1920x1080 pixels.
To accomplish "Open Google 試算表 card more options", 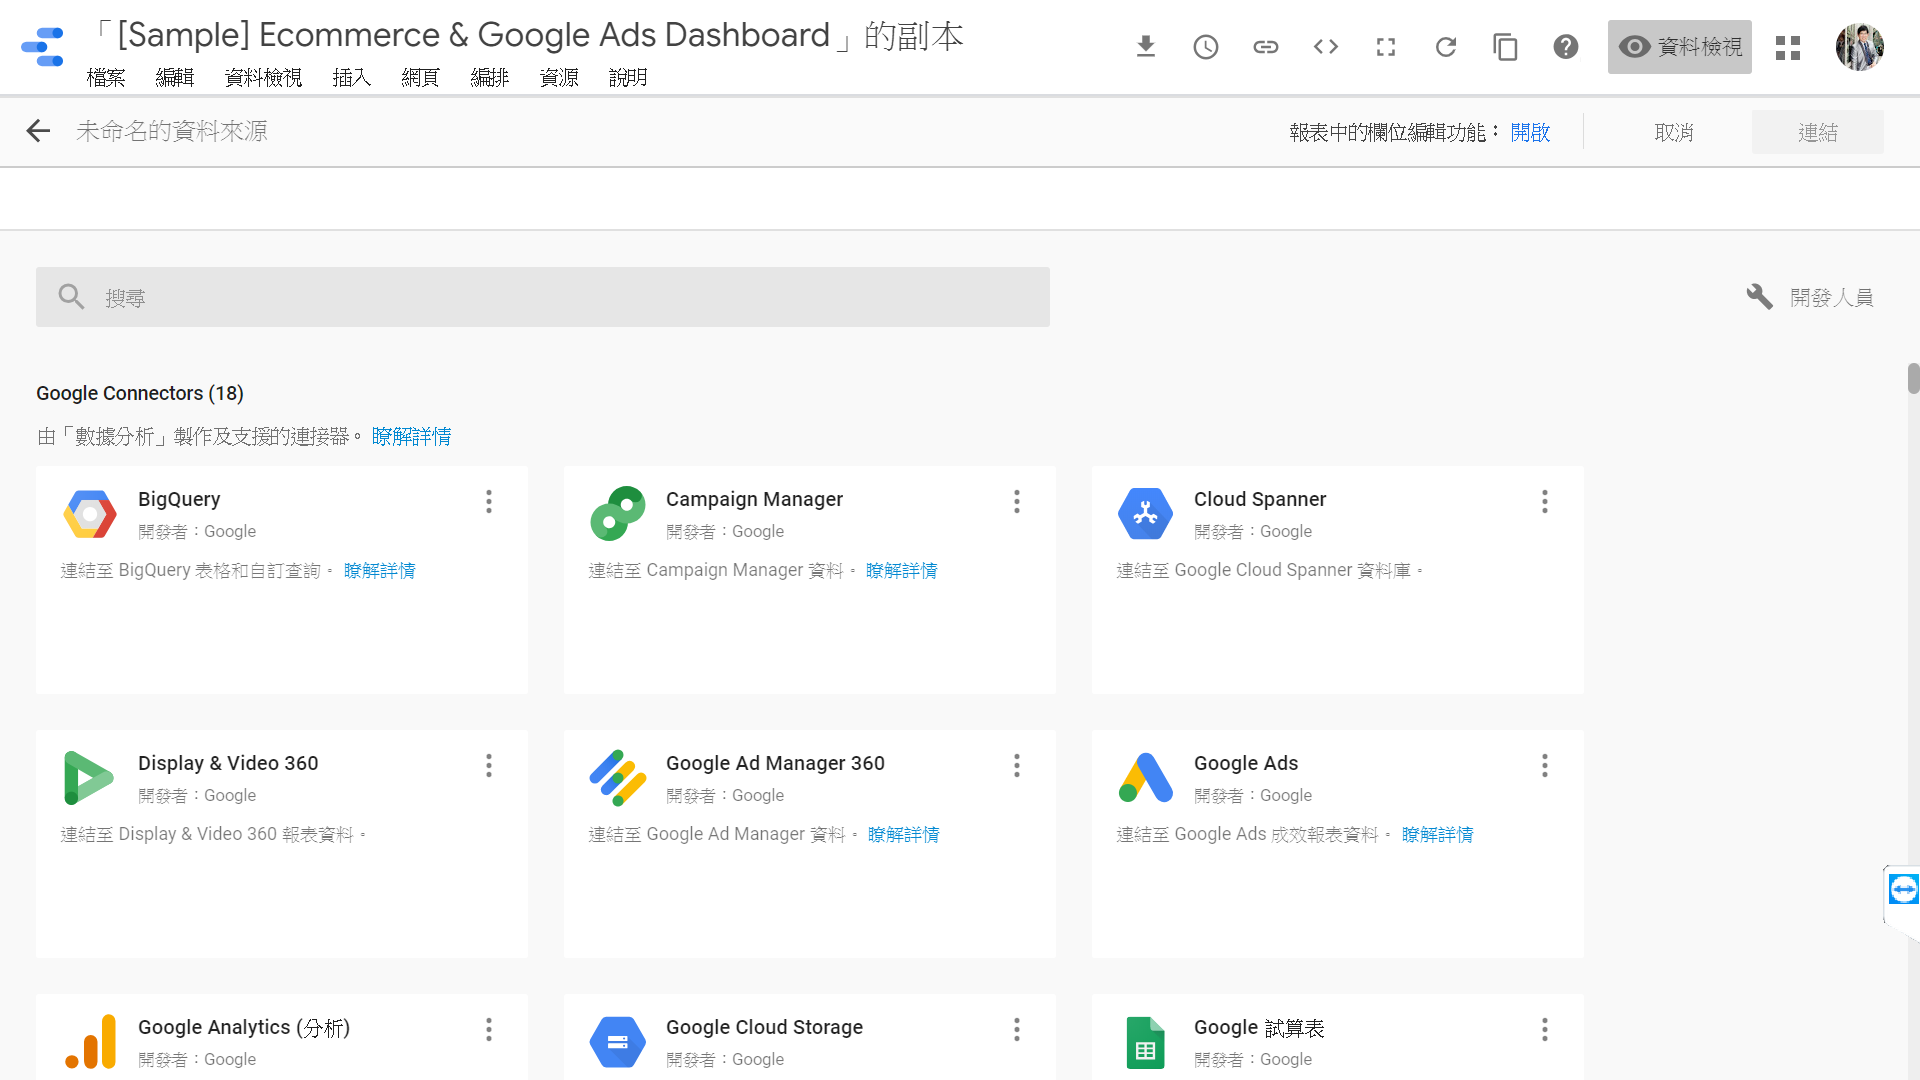I will (1545, 1030).
